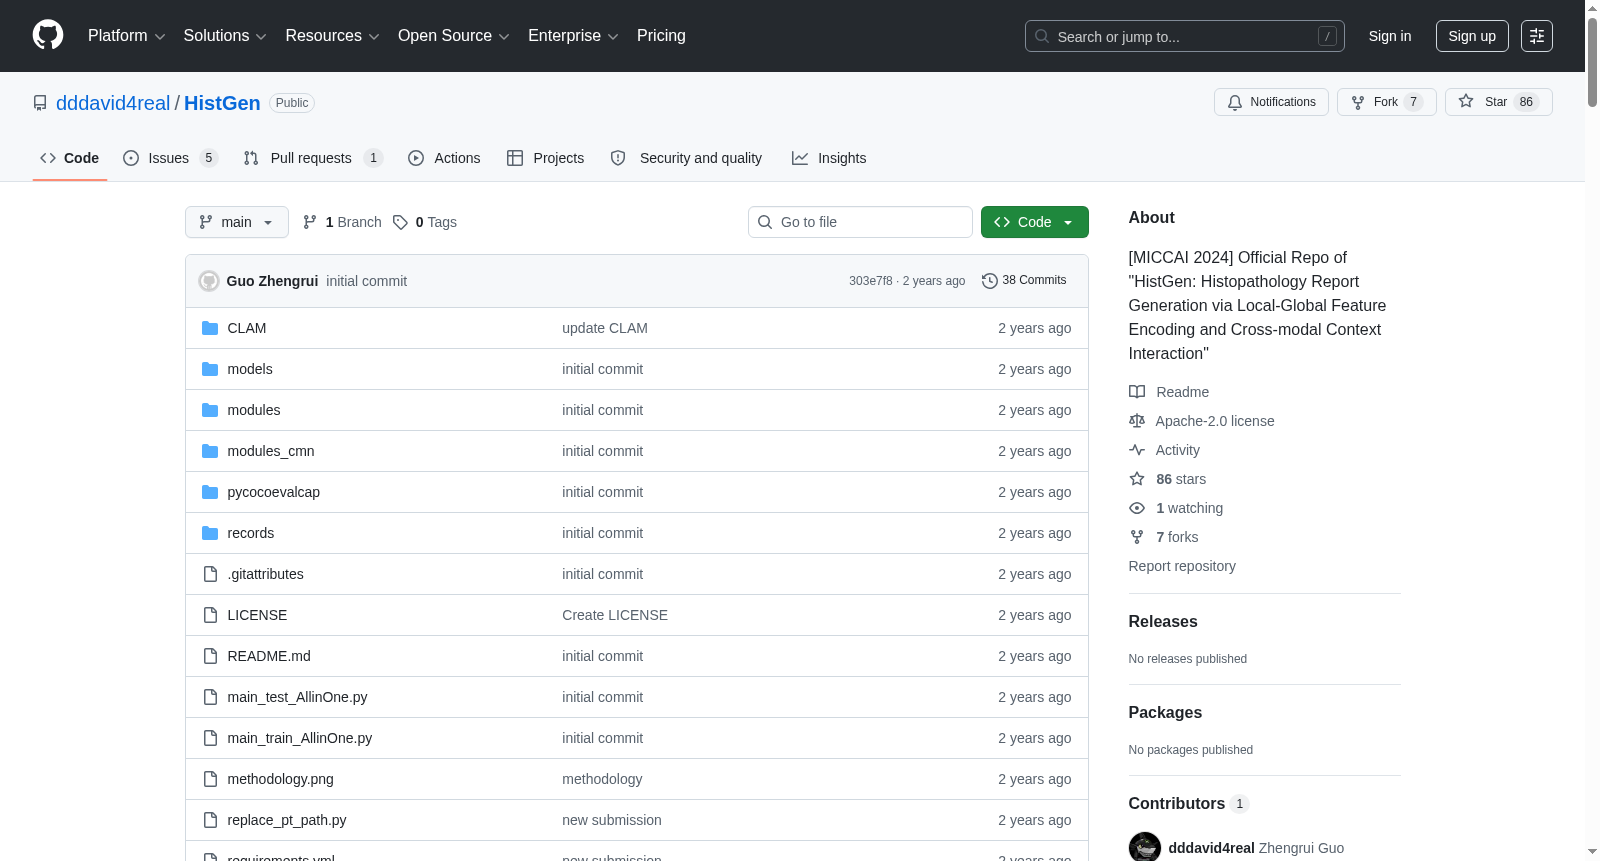
Task: Click the main_test_AllinOne.py file icon
Action: point(210,697)
